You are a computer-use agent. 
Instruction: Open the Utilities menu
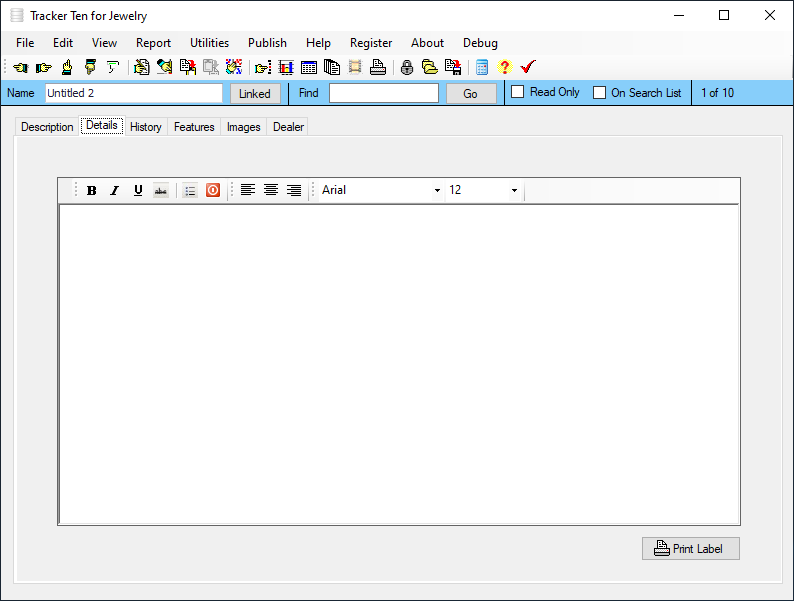[x=209, y=43]
